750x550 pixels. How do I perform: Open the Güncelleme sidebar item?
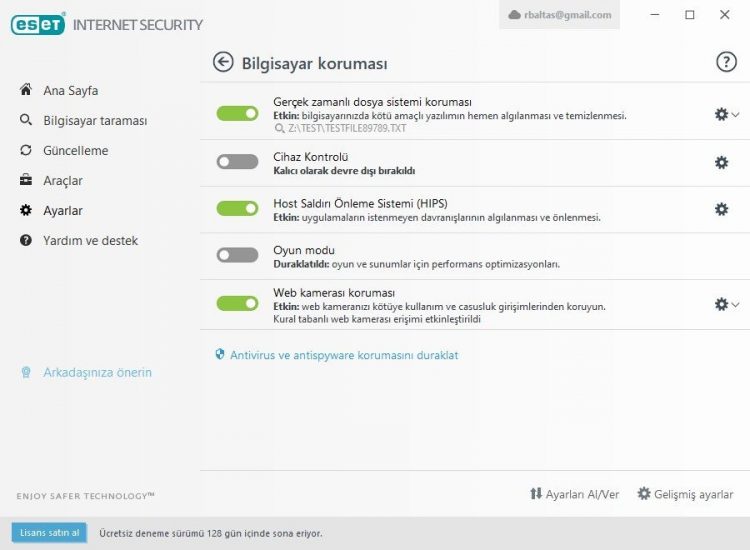(75, 151)
